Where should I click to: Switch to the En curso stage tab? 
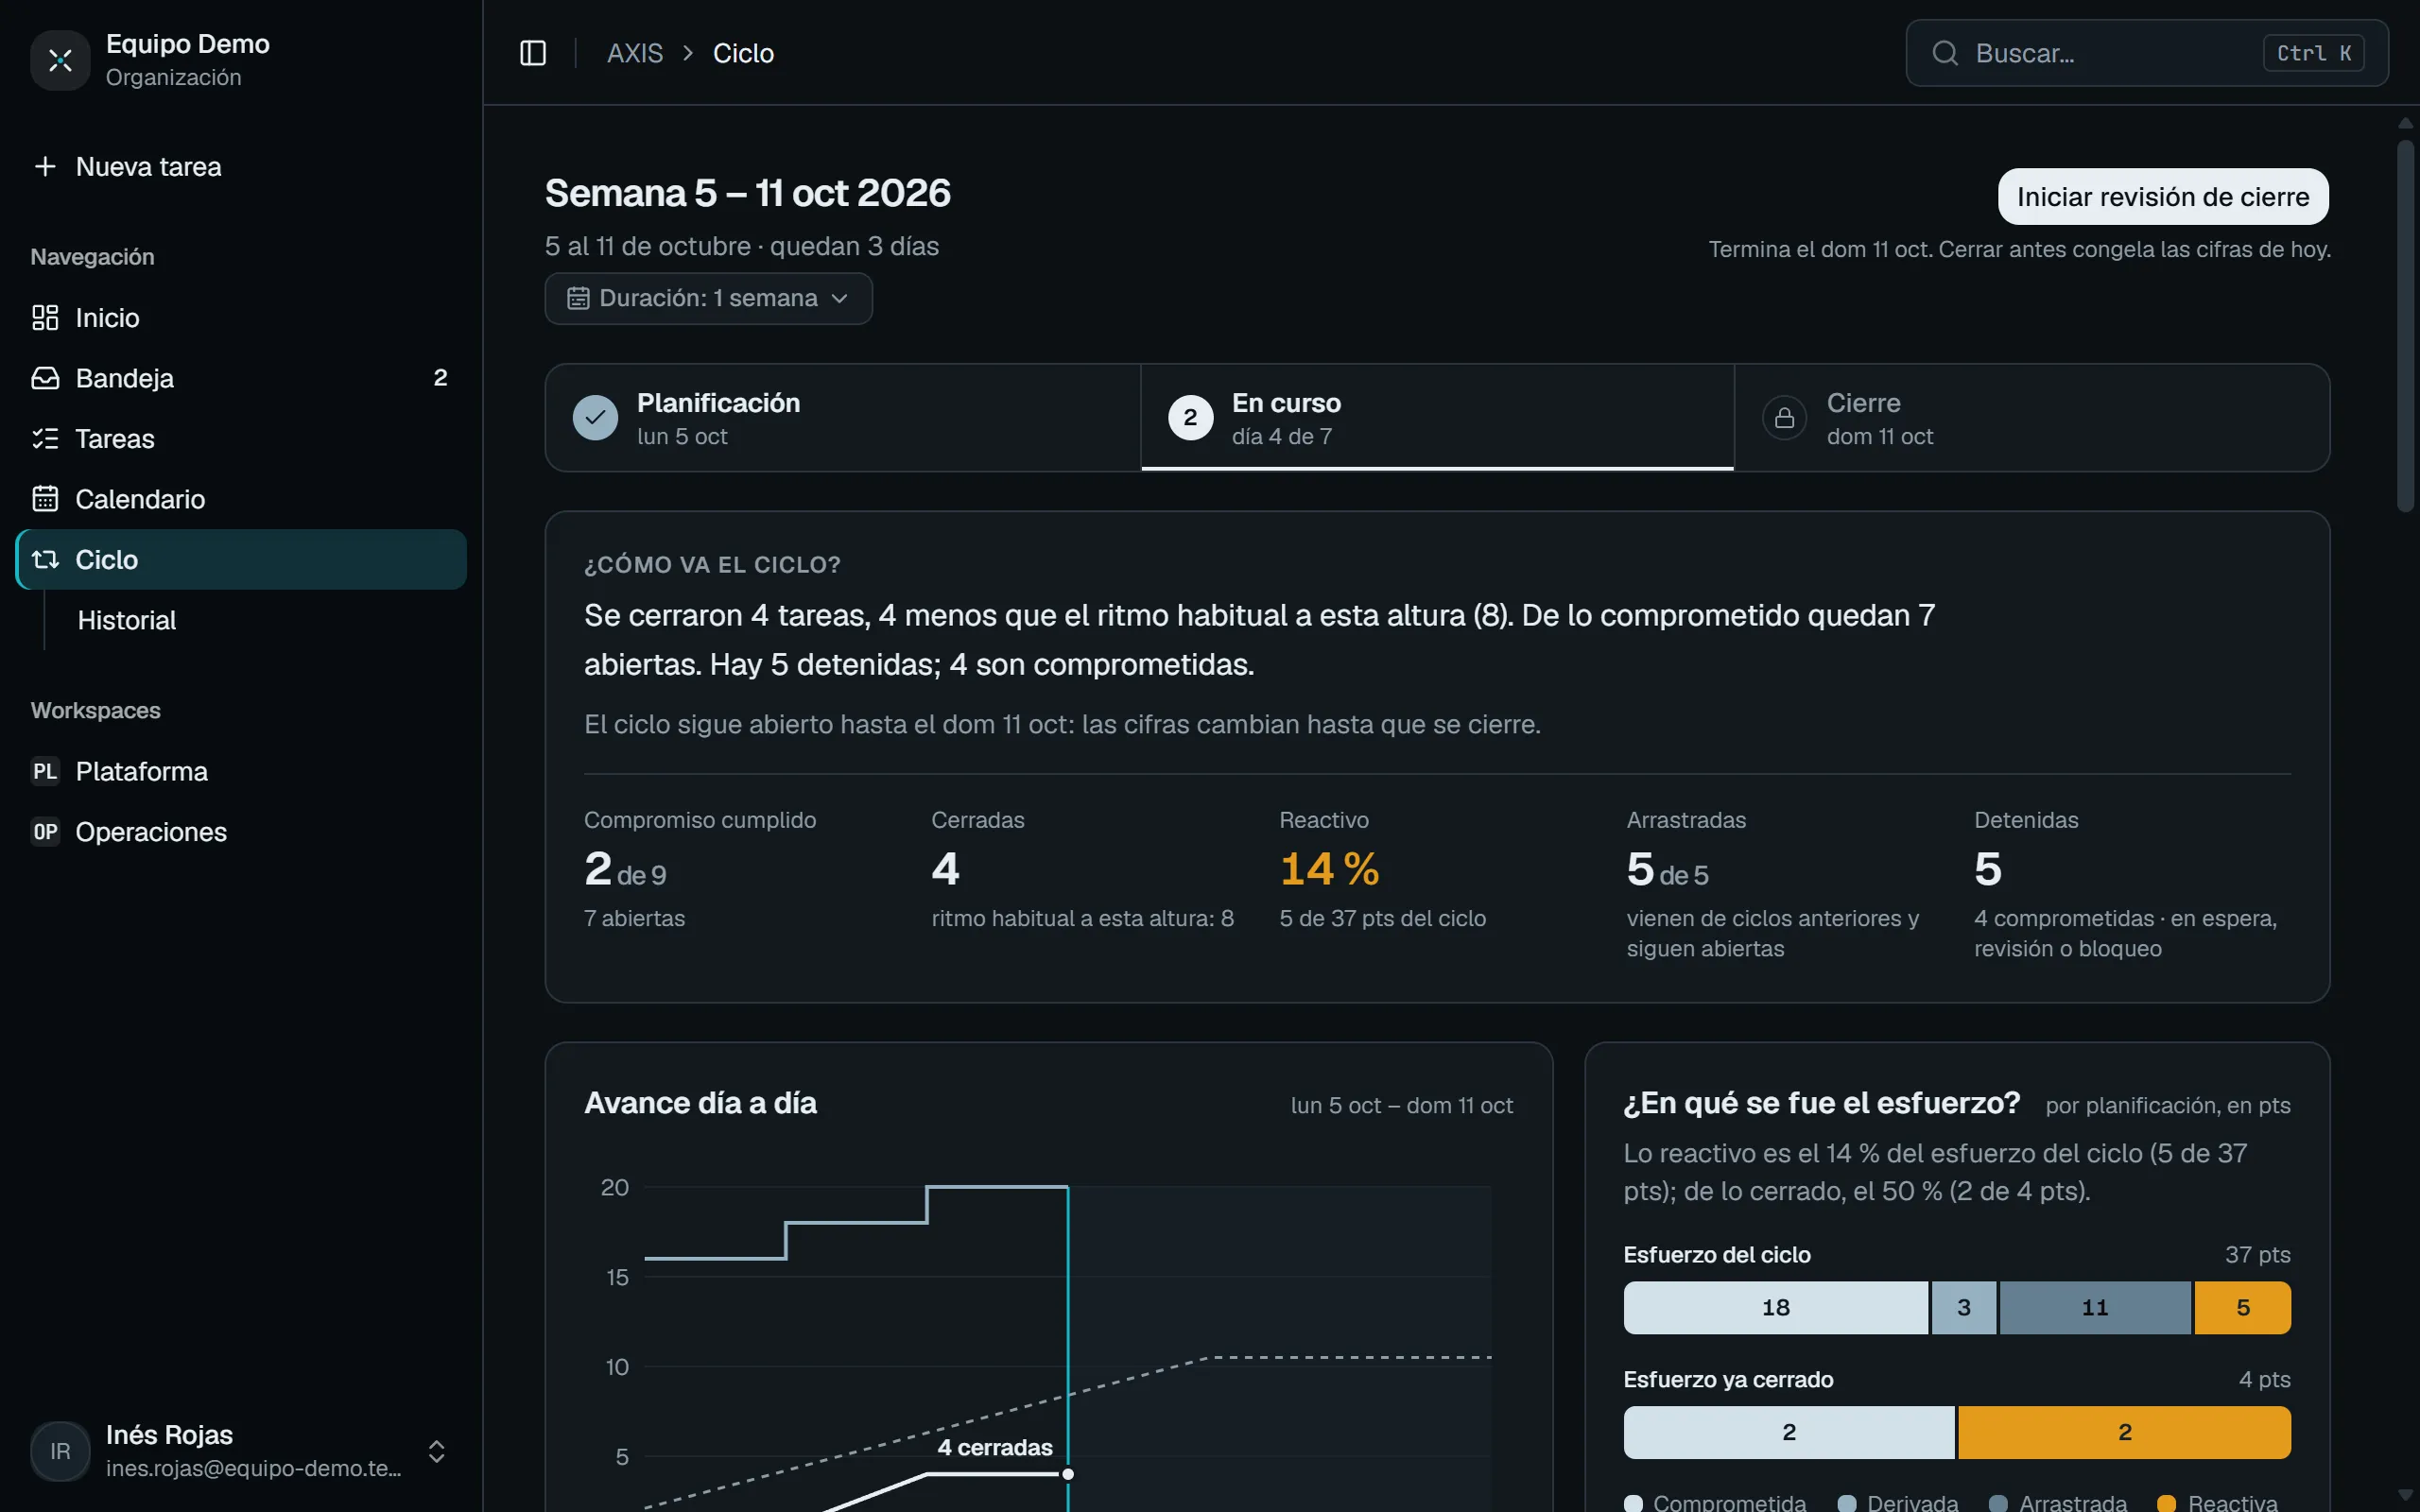pyautogui.click(x=1437, y=418)
